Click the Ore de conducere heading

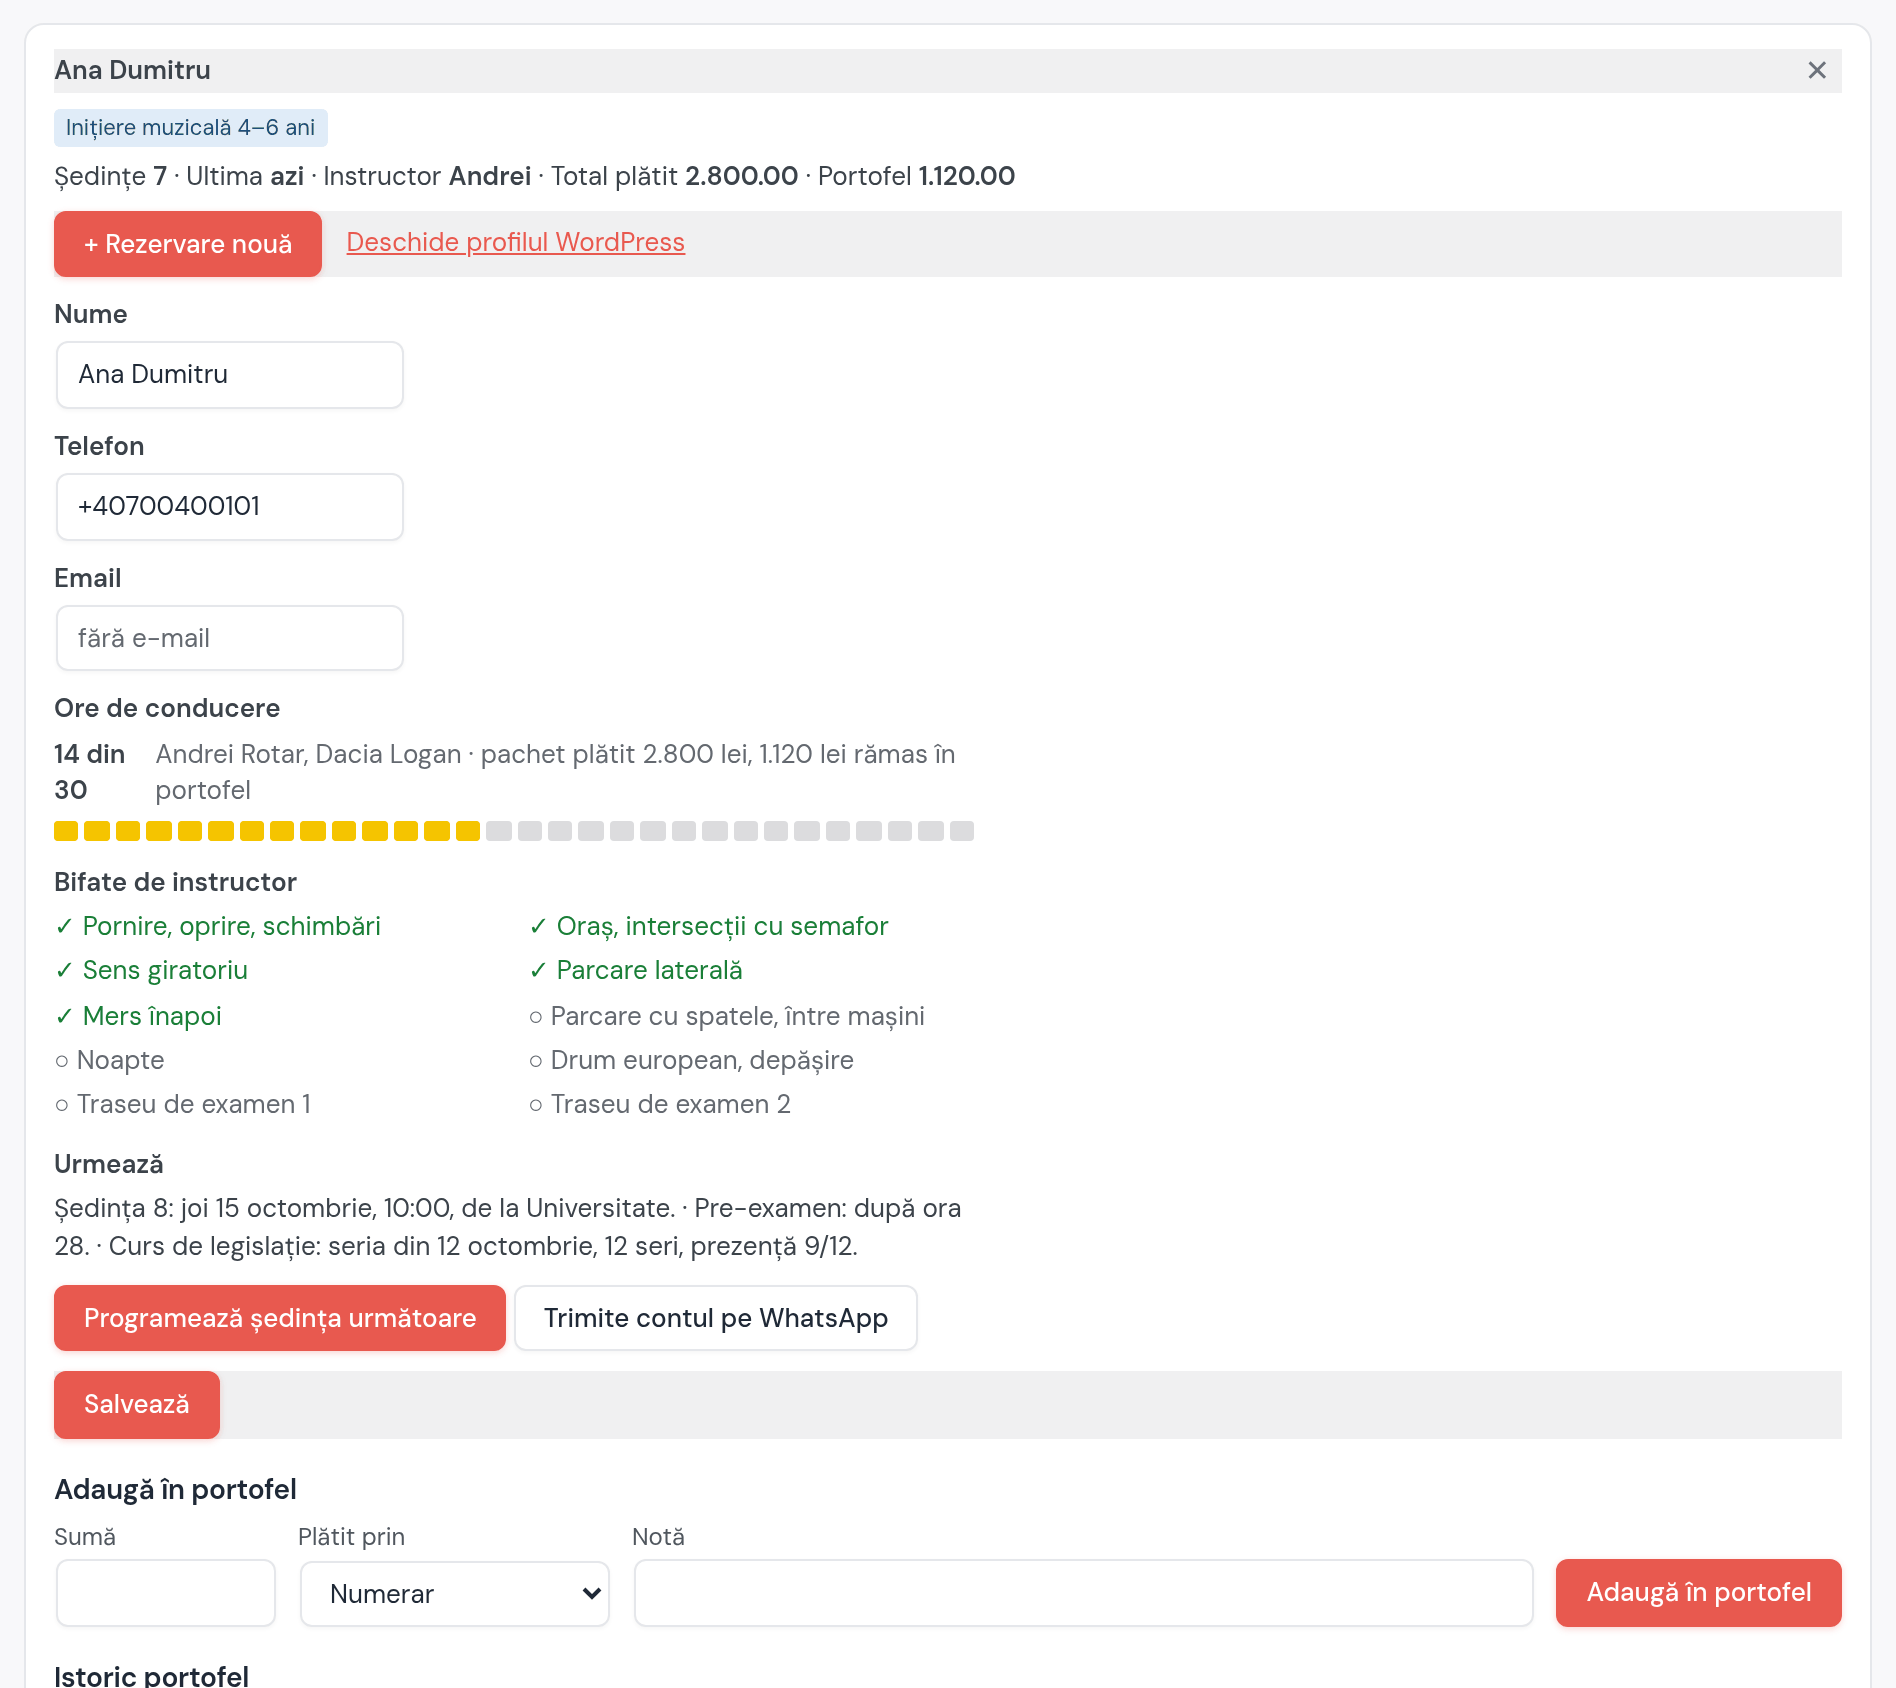tap(167, 708)
